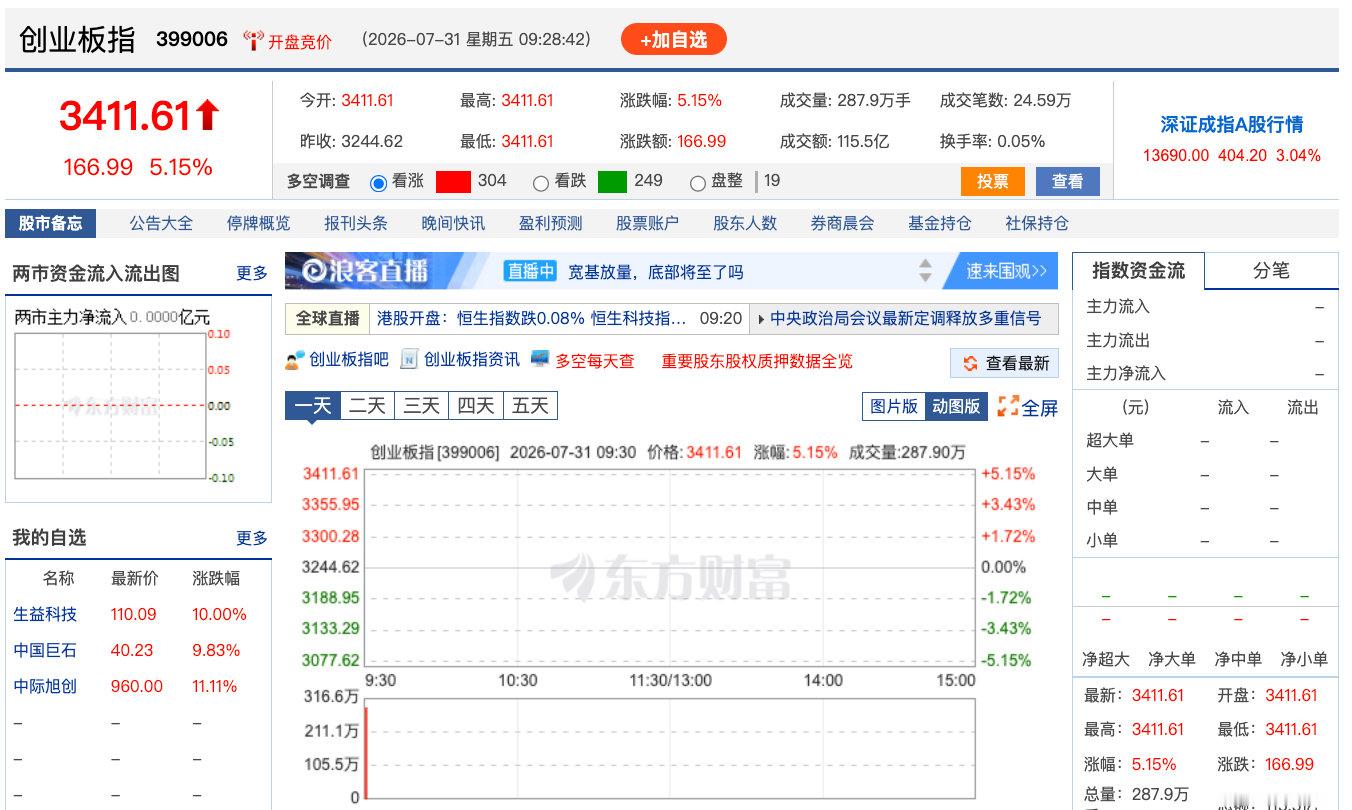Open 重要股东股权质押数据全览 link

click(757, 361)
